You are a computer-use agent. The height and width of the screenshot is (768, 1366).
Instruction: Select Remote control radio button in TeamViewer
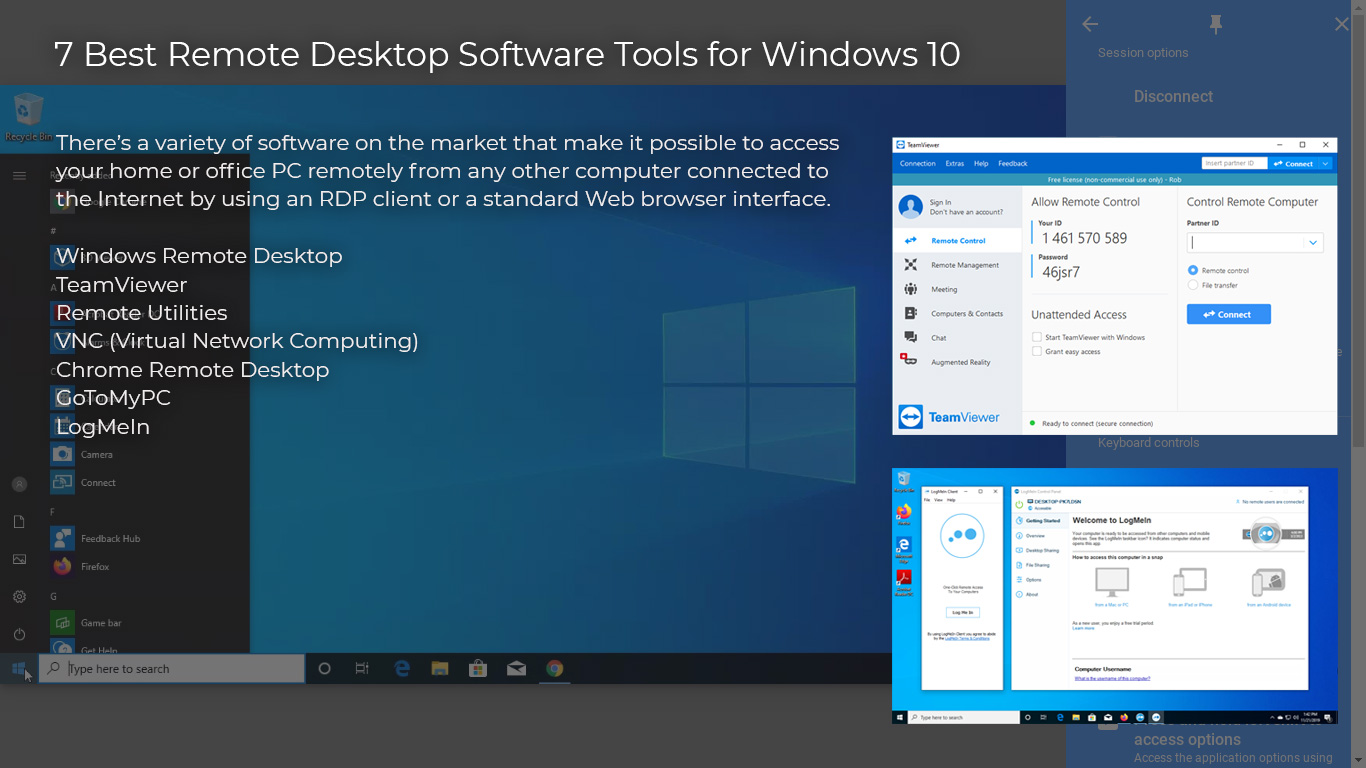(1193, 270)
